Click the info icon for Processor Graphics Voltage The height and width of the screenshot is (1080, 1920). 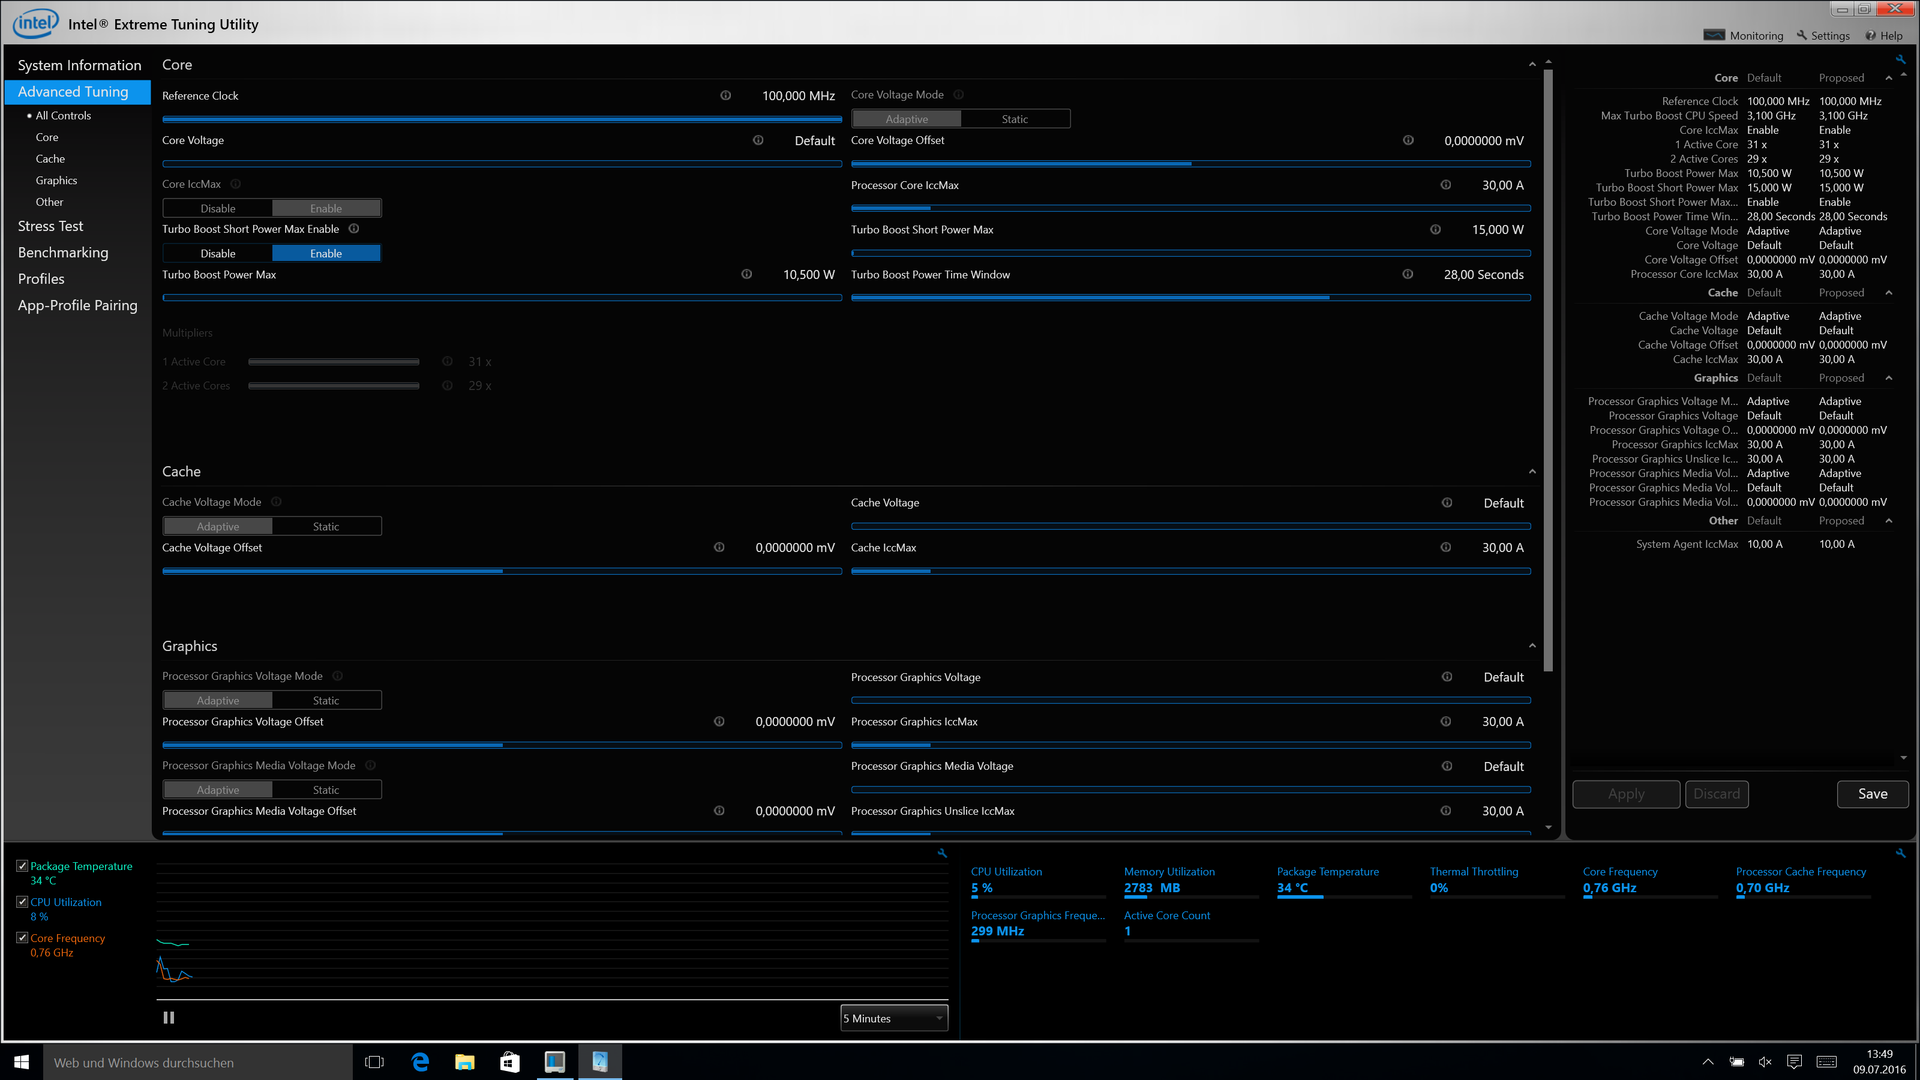pos(1447,677)
